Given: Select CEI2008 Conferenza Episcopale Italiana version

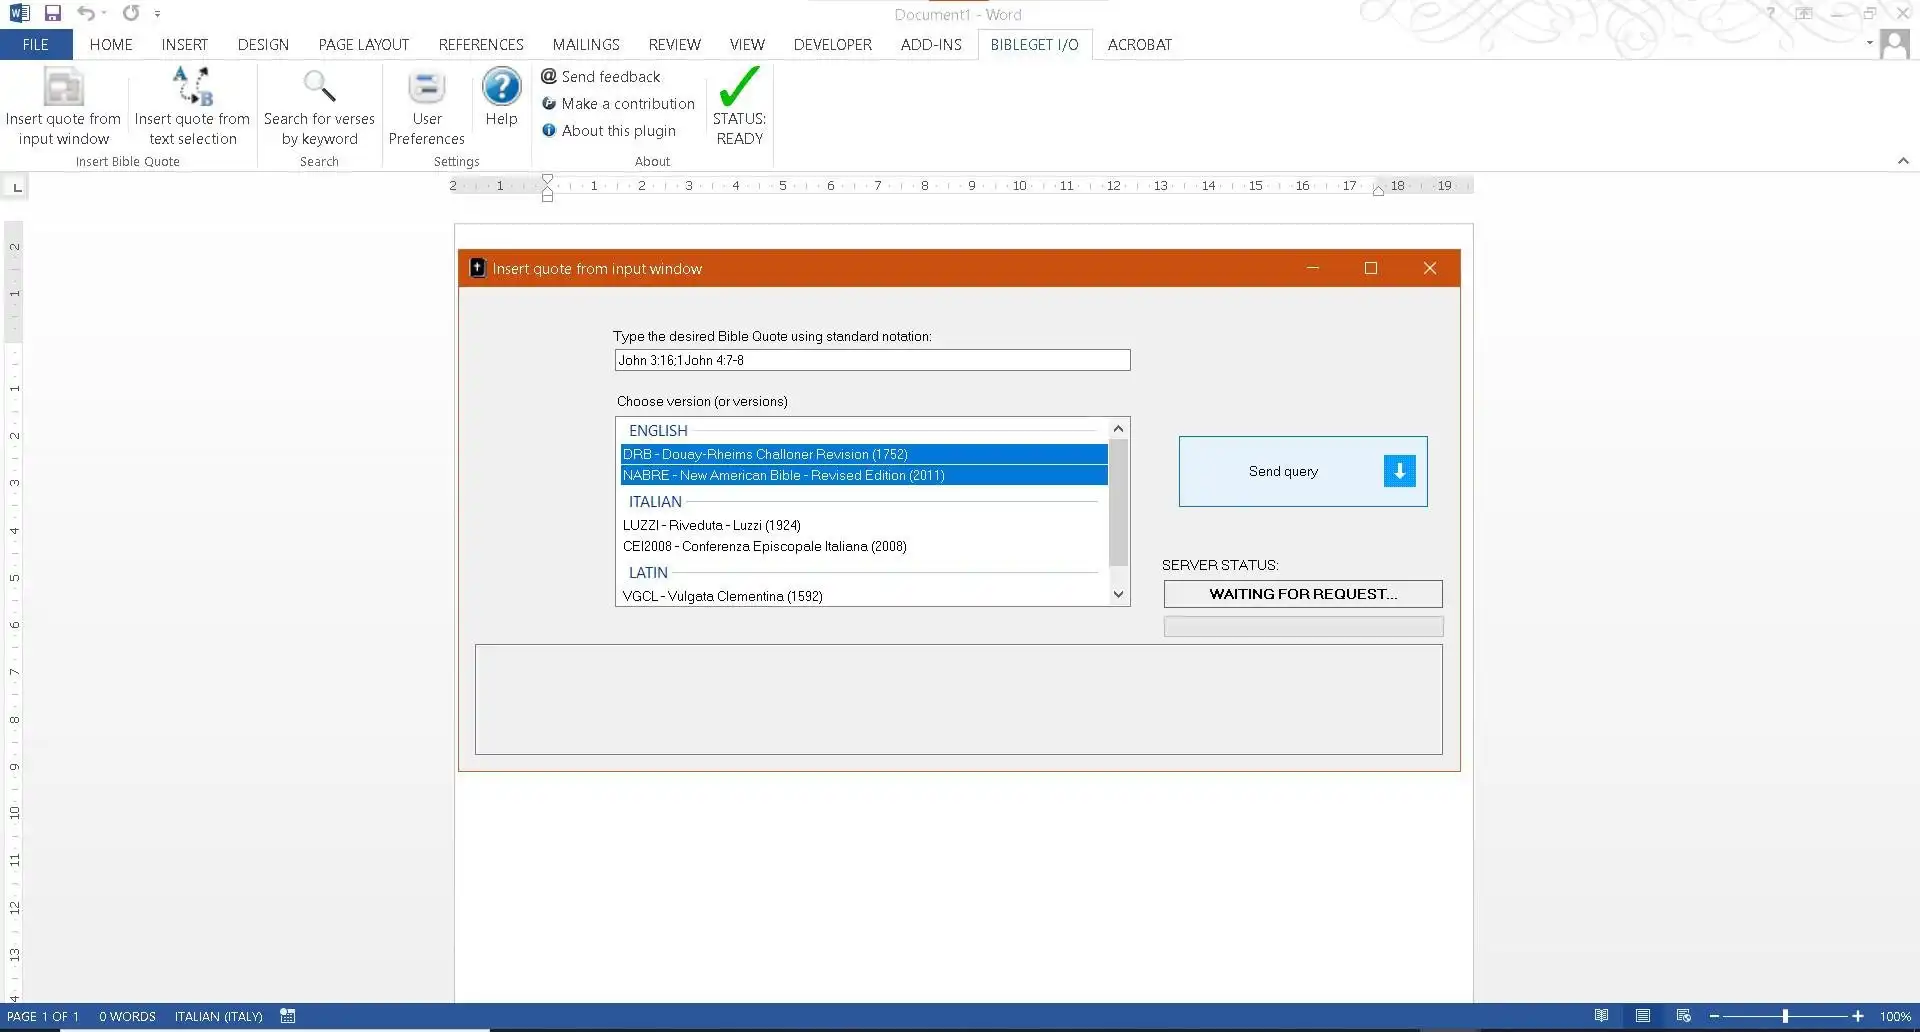Looking at the screenshot, I should click(864, 546).
